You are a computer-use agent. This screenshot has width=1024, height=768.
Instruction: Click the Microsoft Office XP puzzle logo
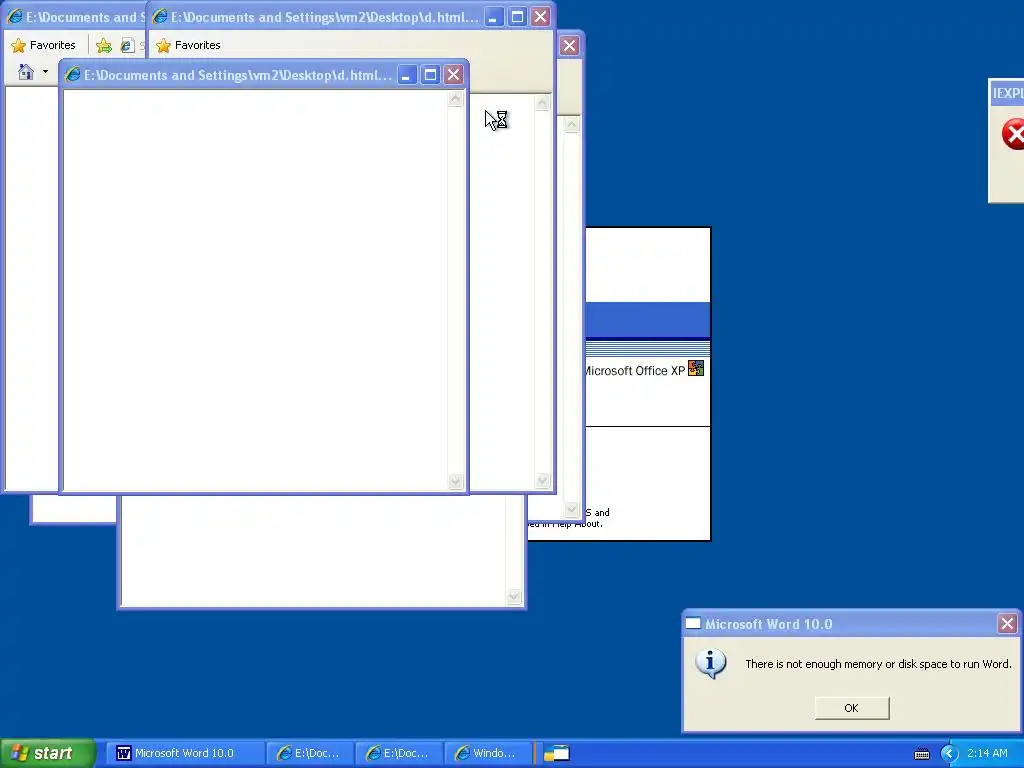click(696, 368)
